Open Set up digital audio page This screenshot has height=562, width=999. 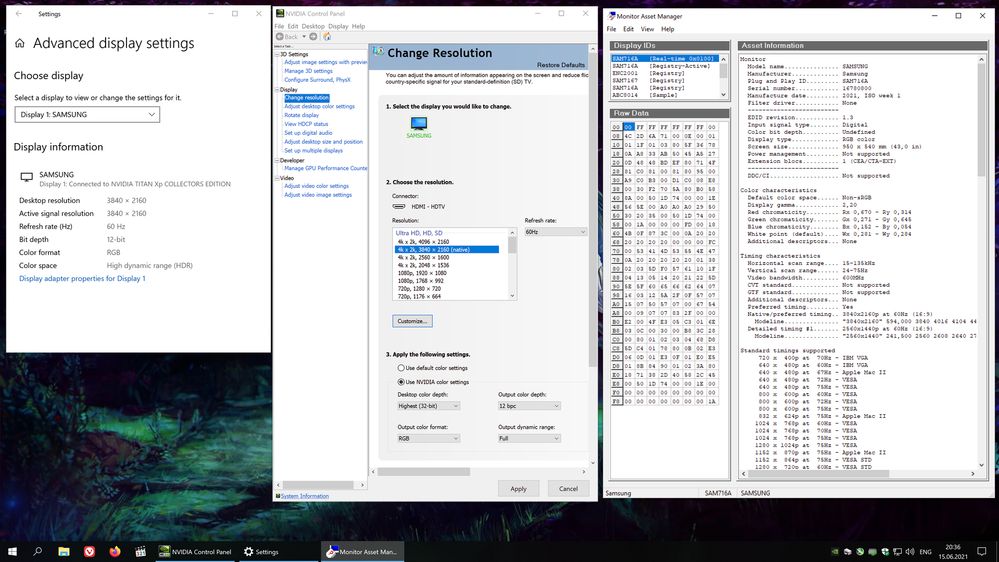[308, 133]
